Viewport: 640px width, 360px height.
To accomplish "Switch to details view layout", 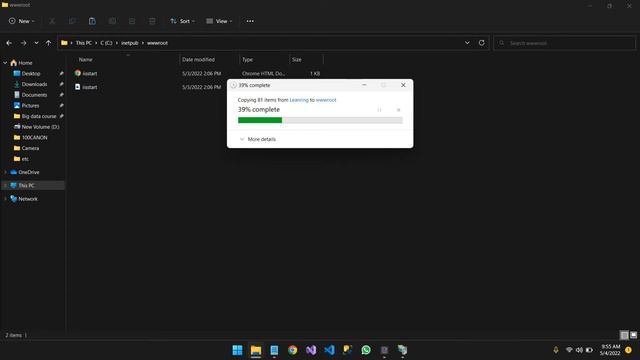I will (624, 336).
